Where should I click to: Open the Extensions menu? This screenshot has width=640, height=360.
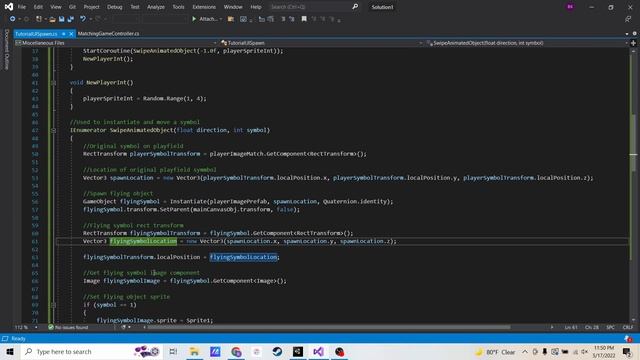coord(204,7)
